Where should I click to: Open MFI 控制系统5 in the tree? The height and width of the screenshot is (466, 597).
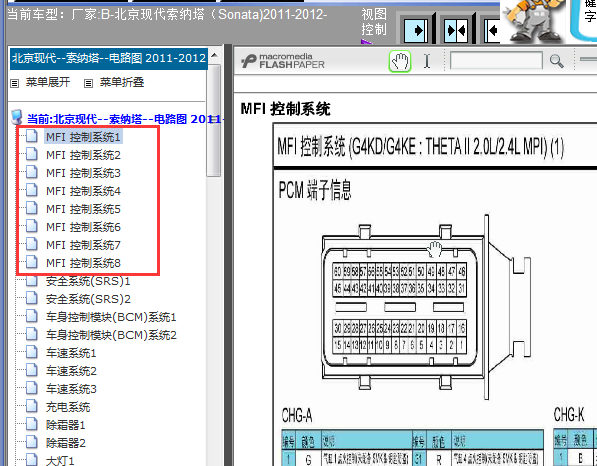(83, 209)
